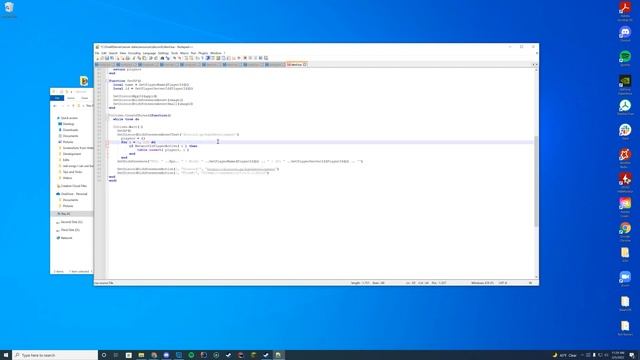Select Development folder in Explorer pane
This screenshot has width=640, height=360.
(x=71, y=154)
